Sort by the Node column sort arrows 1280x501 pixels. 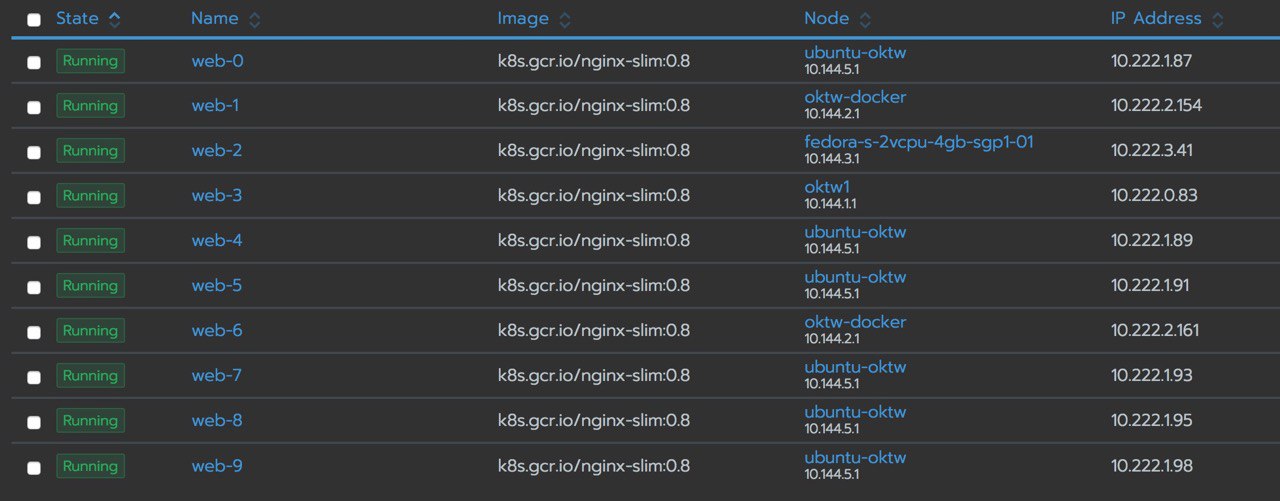tap(865, 19)
